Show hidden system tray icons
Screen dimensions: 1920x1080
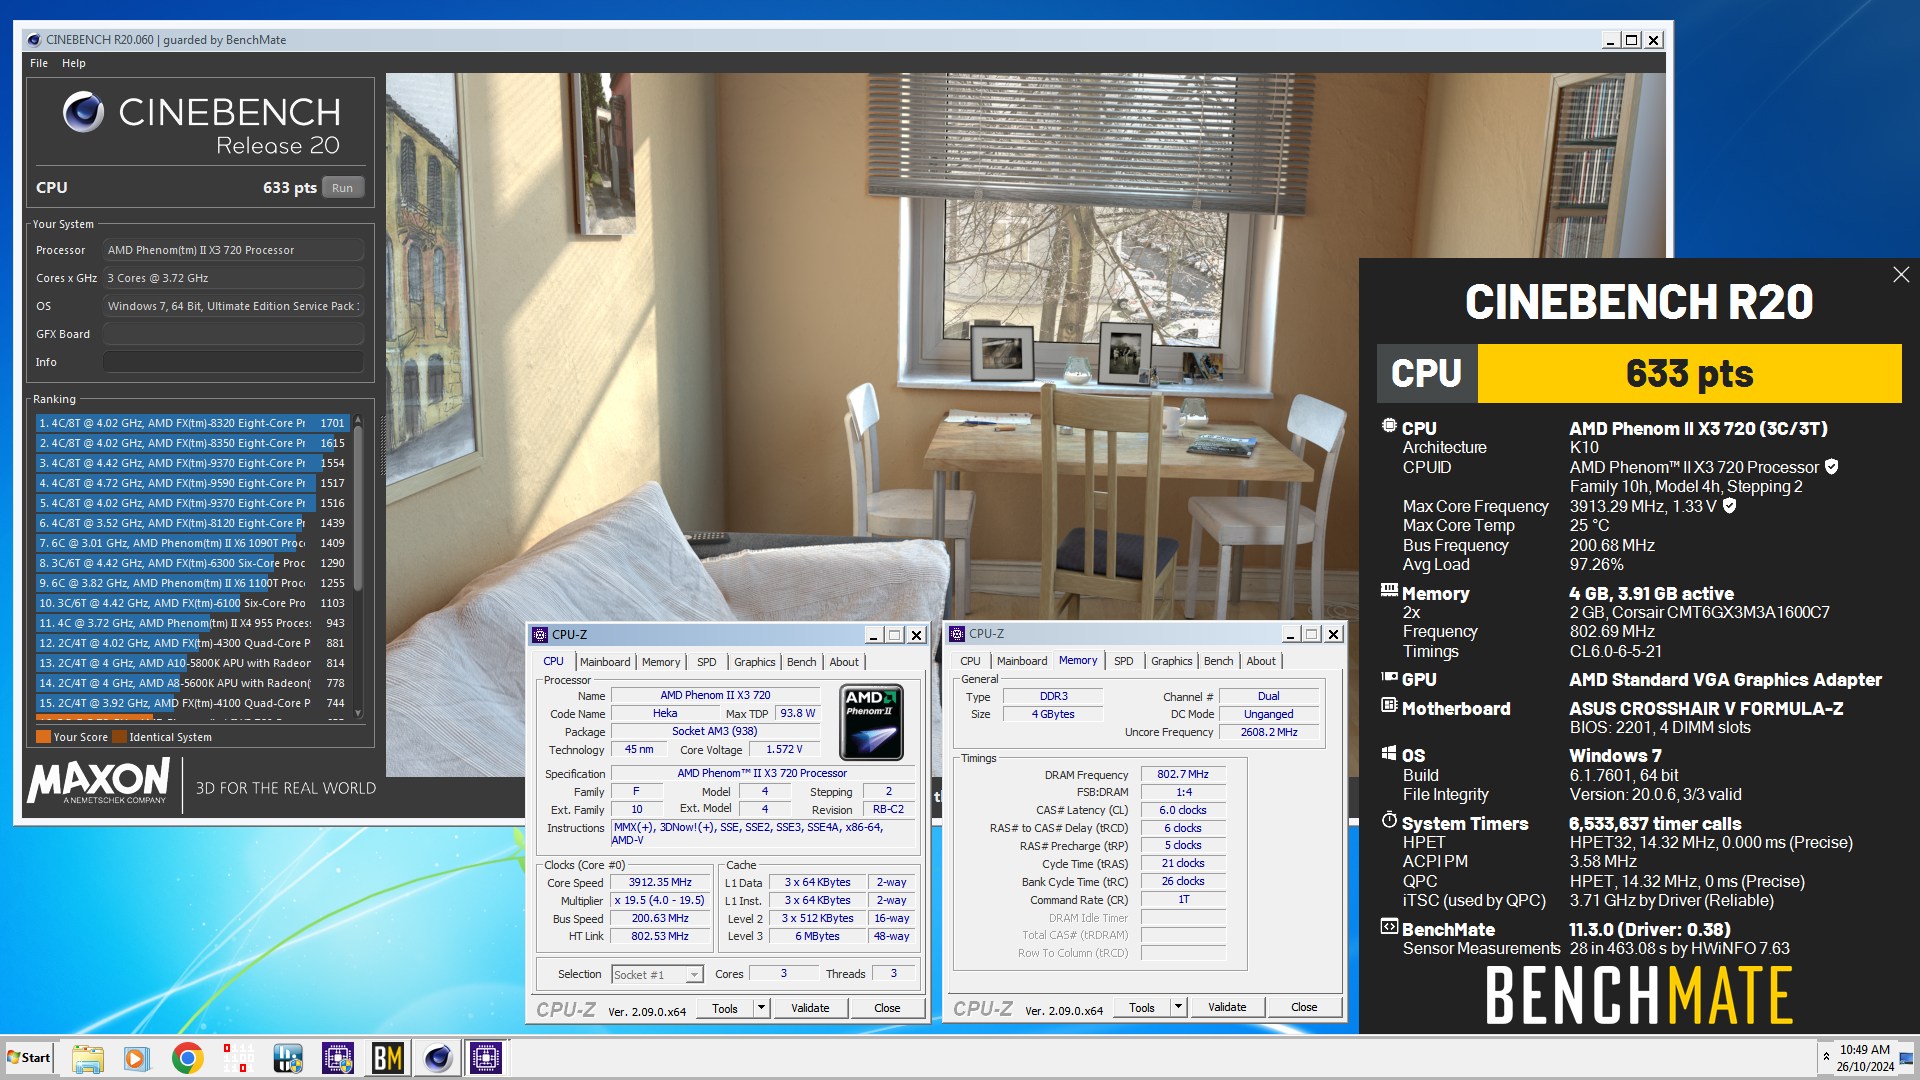pyautogui.click(x=1826, y=1057)
